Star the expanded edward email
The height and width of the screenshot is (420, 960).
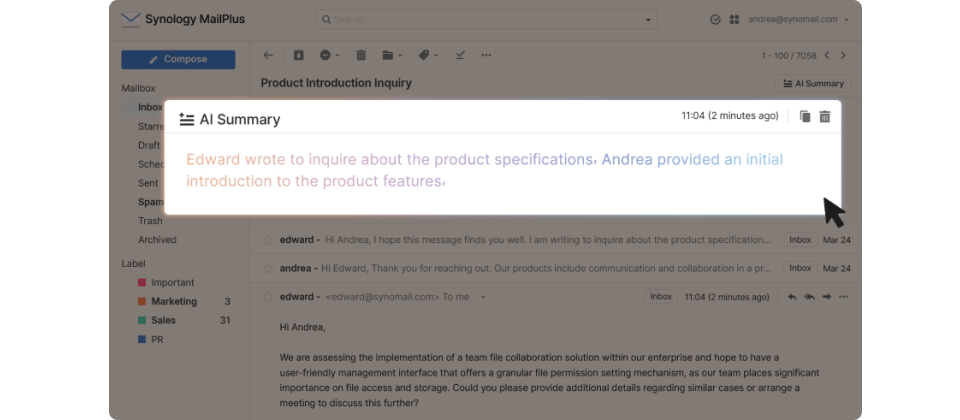coord(268,297)
